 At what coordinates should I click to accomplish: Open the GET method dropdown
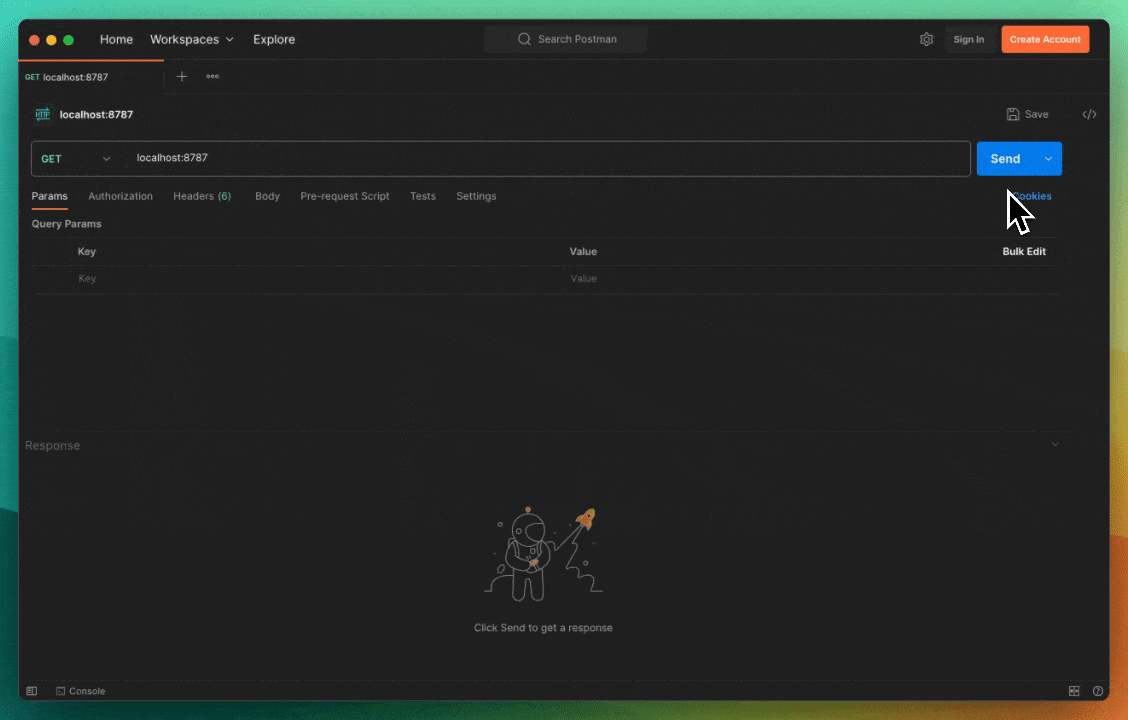[76, 159]
